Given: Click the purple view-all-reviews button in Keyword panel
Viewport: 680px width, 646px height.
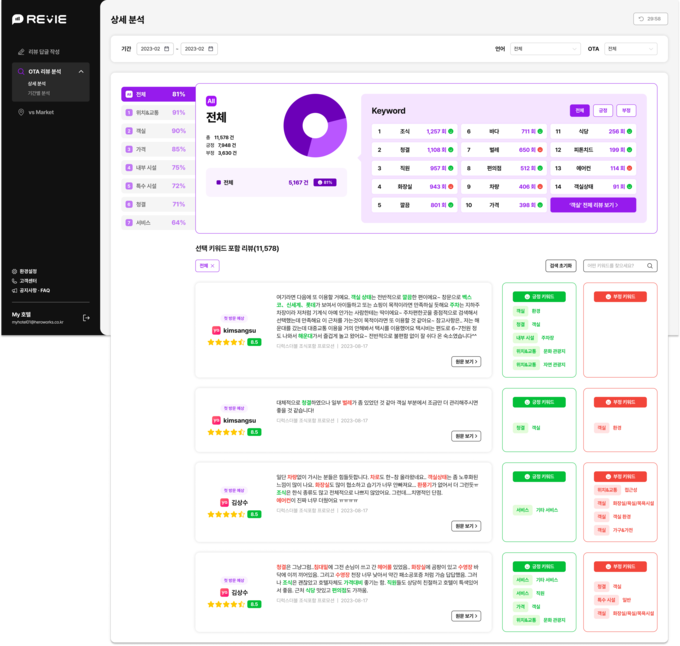Looking at the screenshot, I should 593,205.
